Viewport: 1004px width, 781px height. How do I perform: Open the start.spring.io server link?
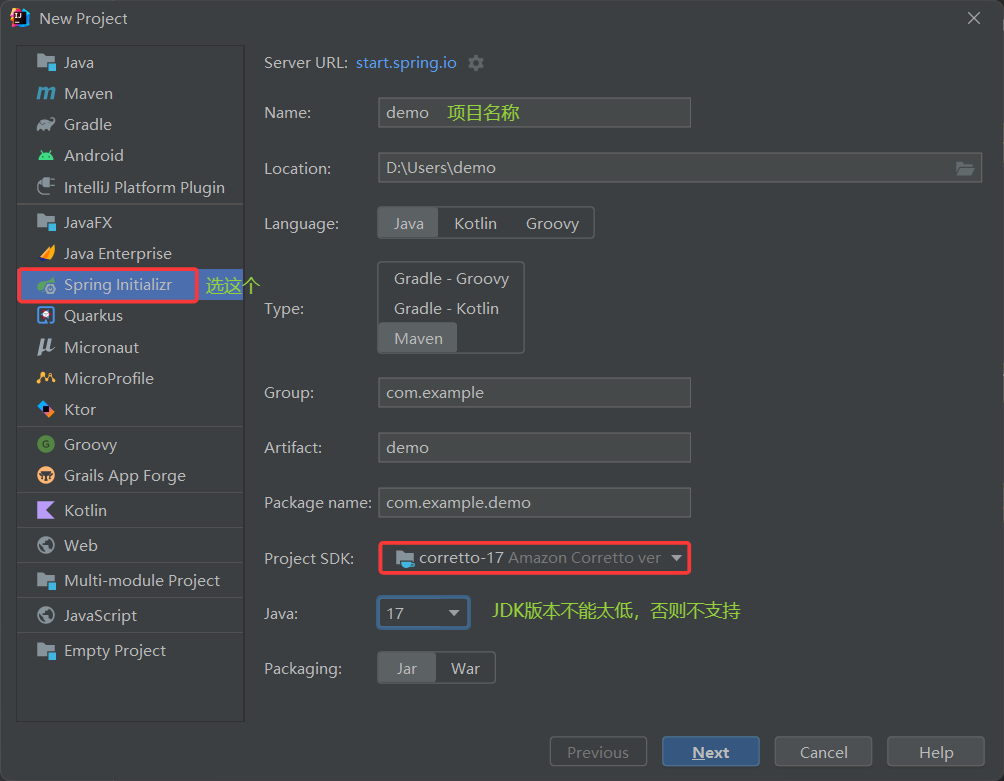tap(406, 63)
